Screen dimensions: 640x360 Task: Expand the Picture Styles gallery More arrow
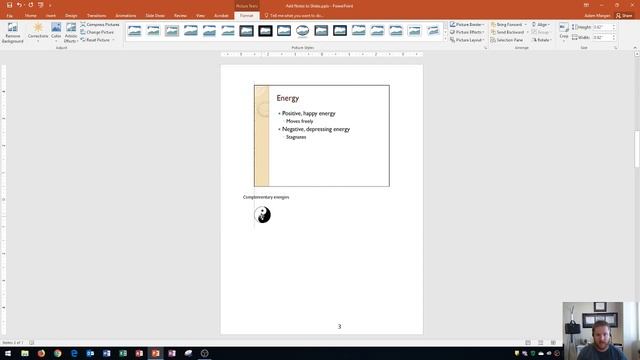click(445, 40)
